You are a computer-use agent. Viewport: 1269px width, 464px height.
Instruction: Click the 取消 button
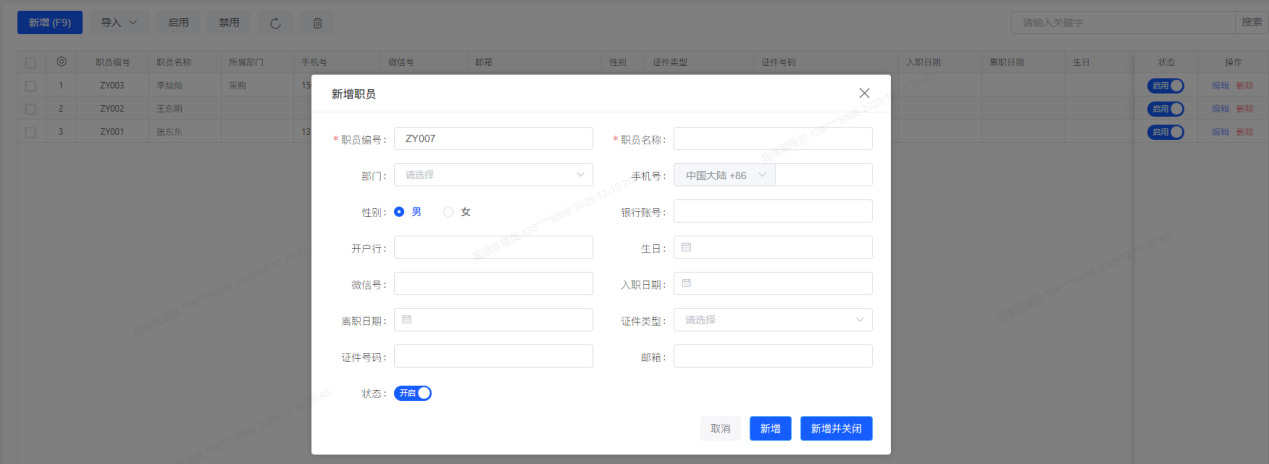720,428
